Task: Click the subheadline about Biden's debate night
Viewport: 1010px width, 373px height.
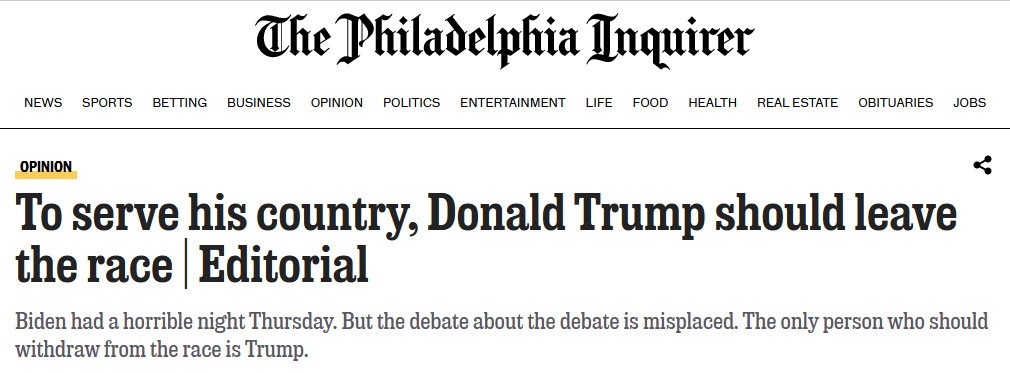Action: (501, 336)
